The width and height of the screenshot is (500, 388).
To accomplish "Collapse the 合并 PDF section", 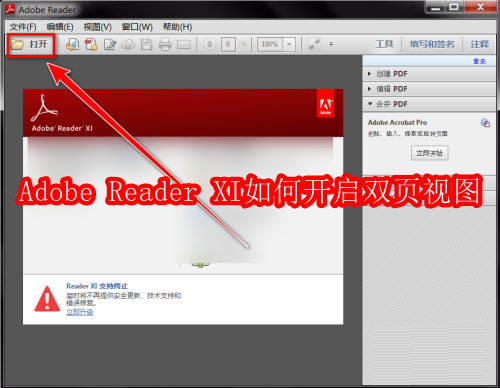I will [x=429, y=104].
